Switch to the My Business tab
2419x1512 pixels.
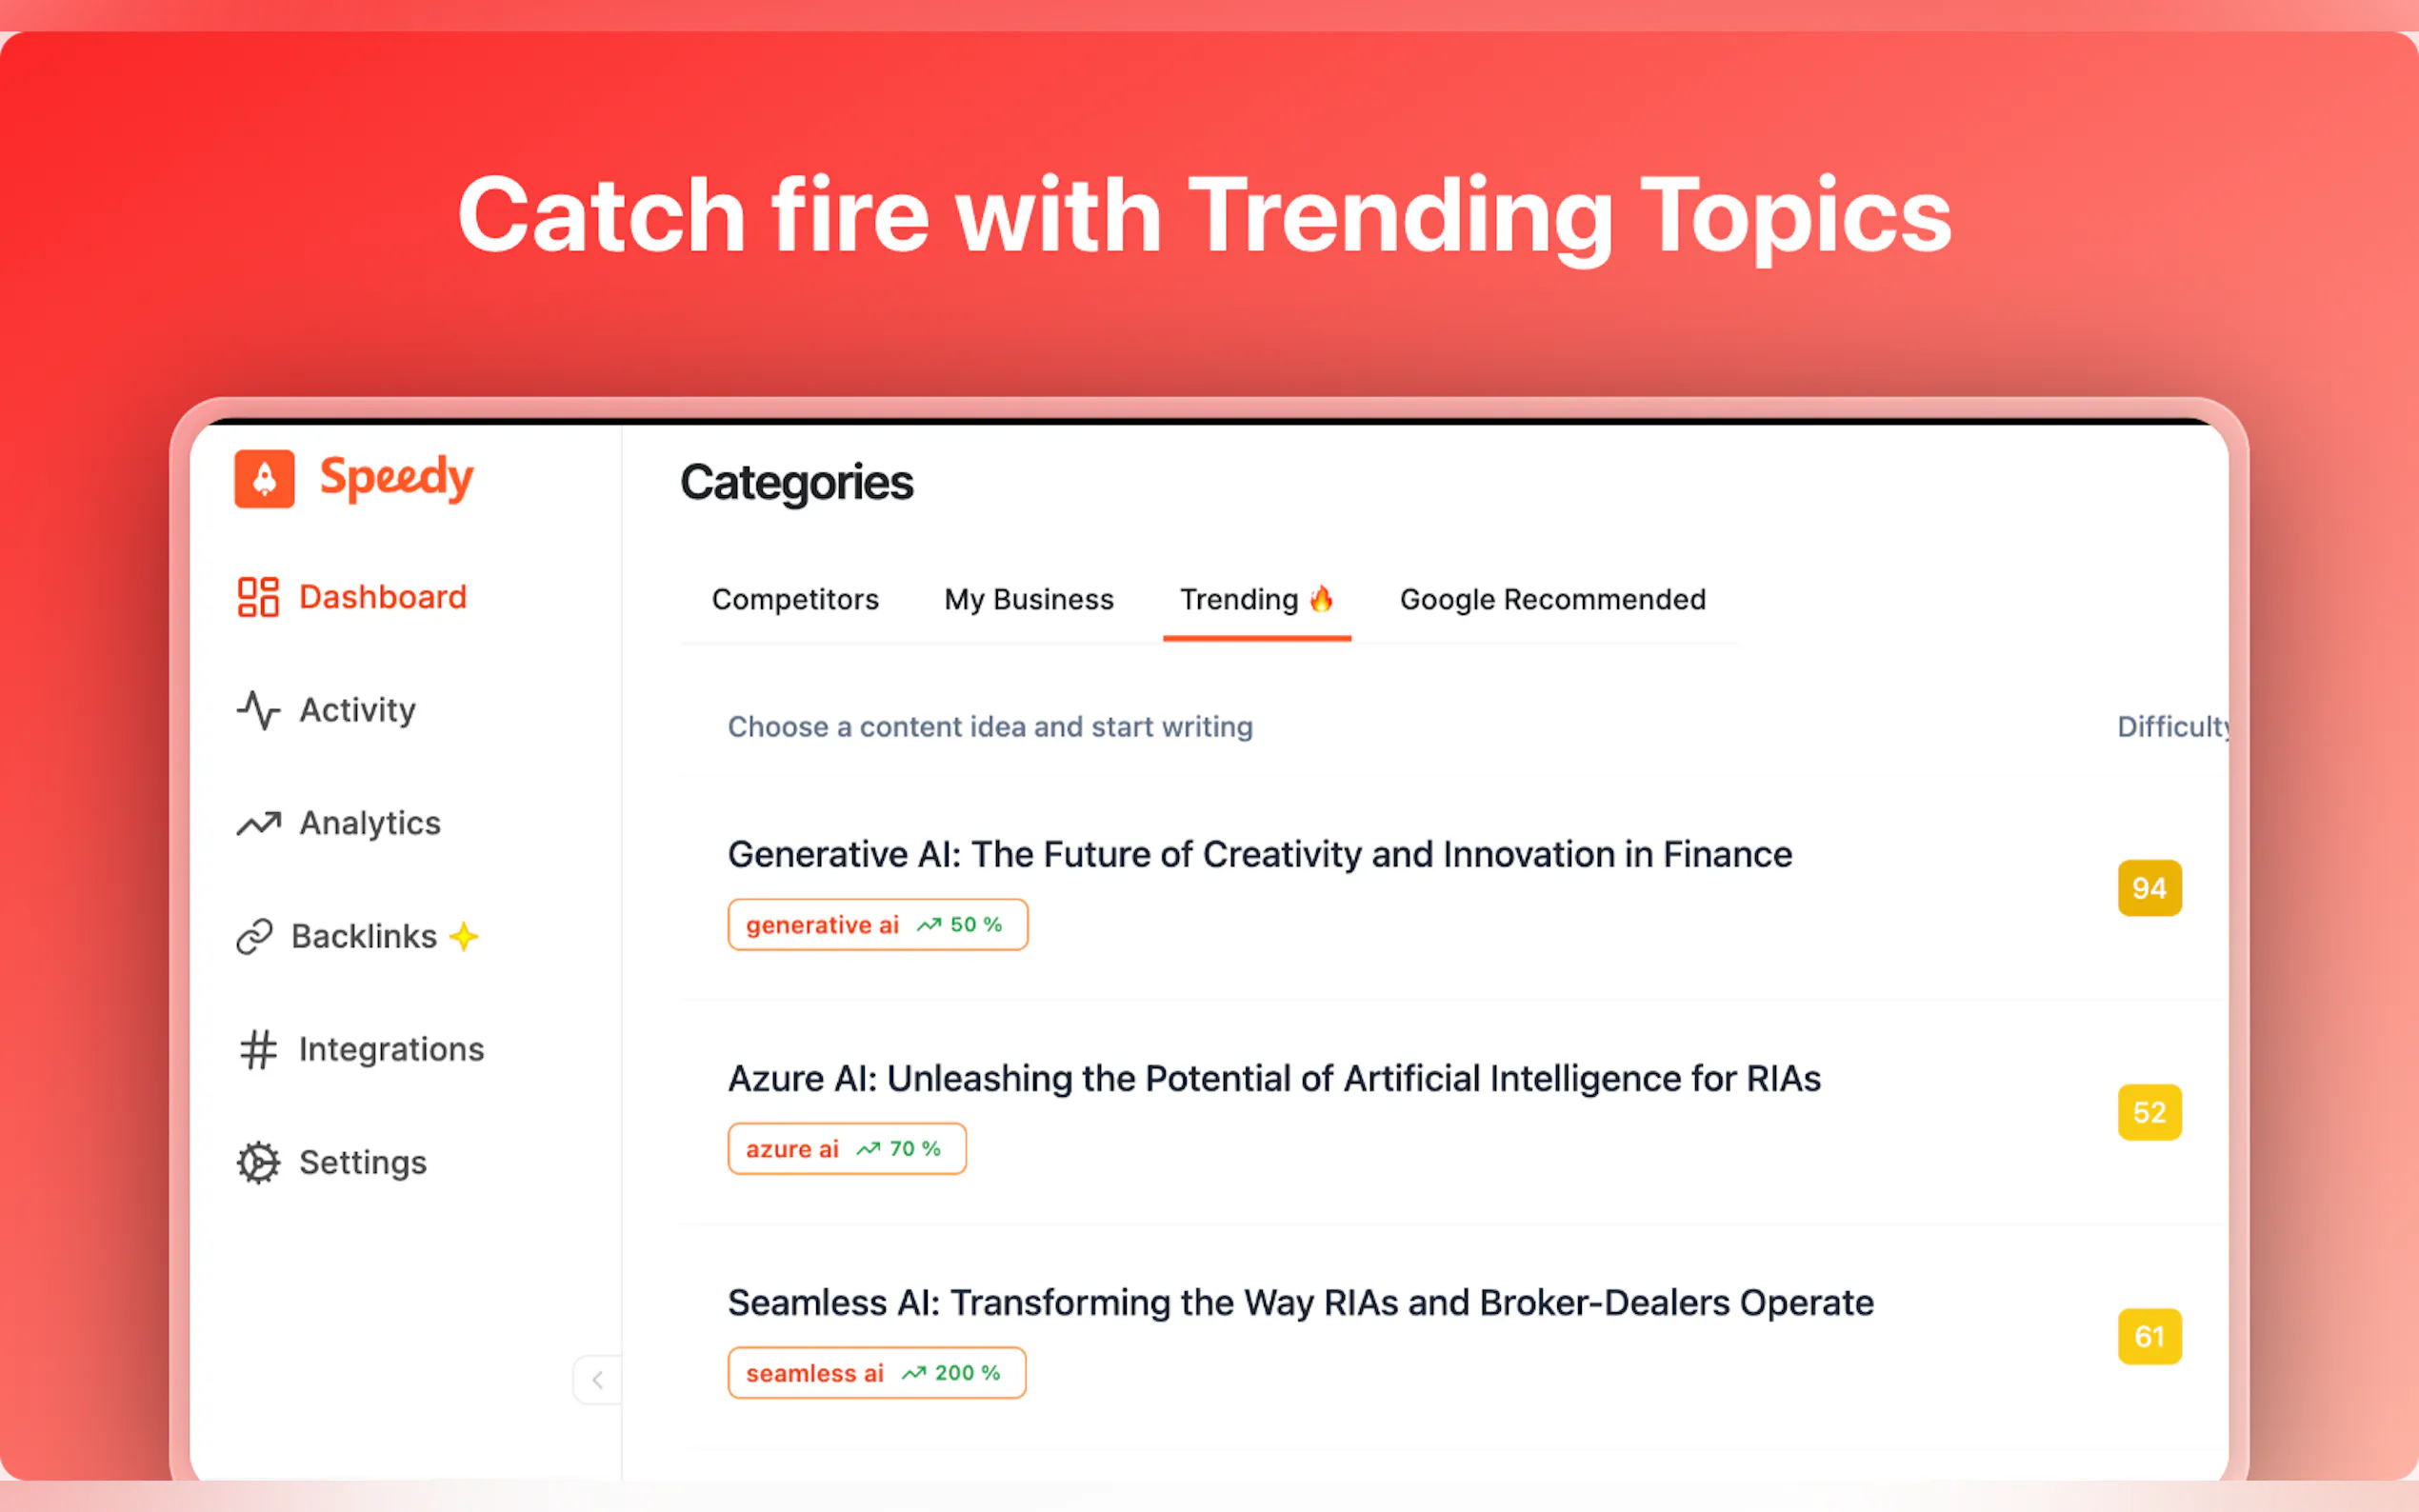1028,599
